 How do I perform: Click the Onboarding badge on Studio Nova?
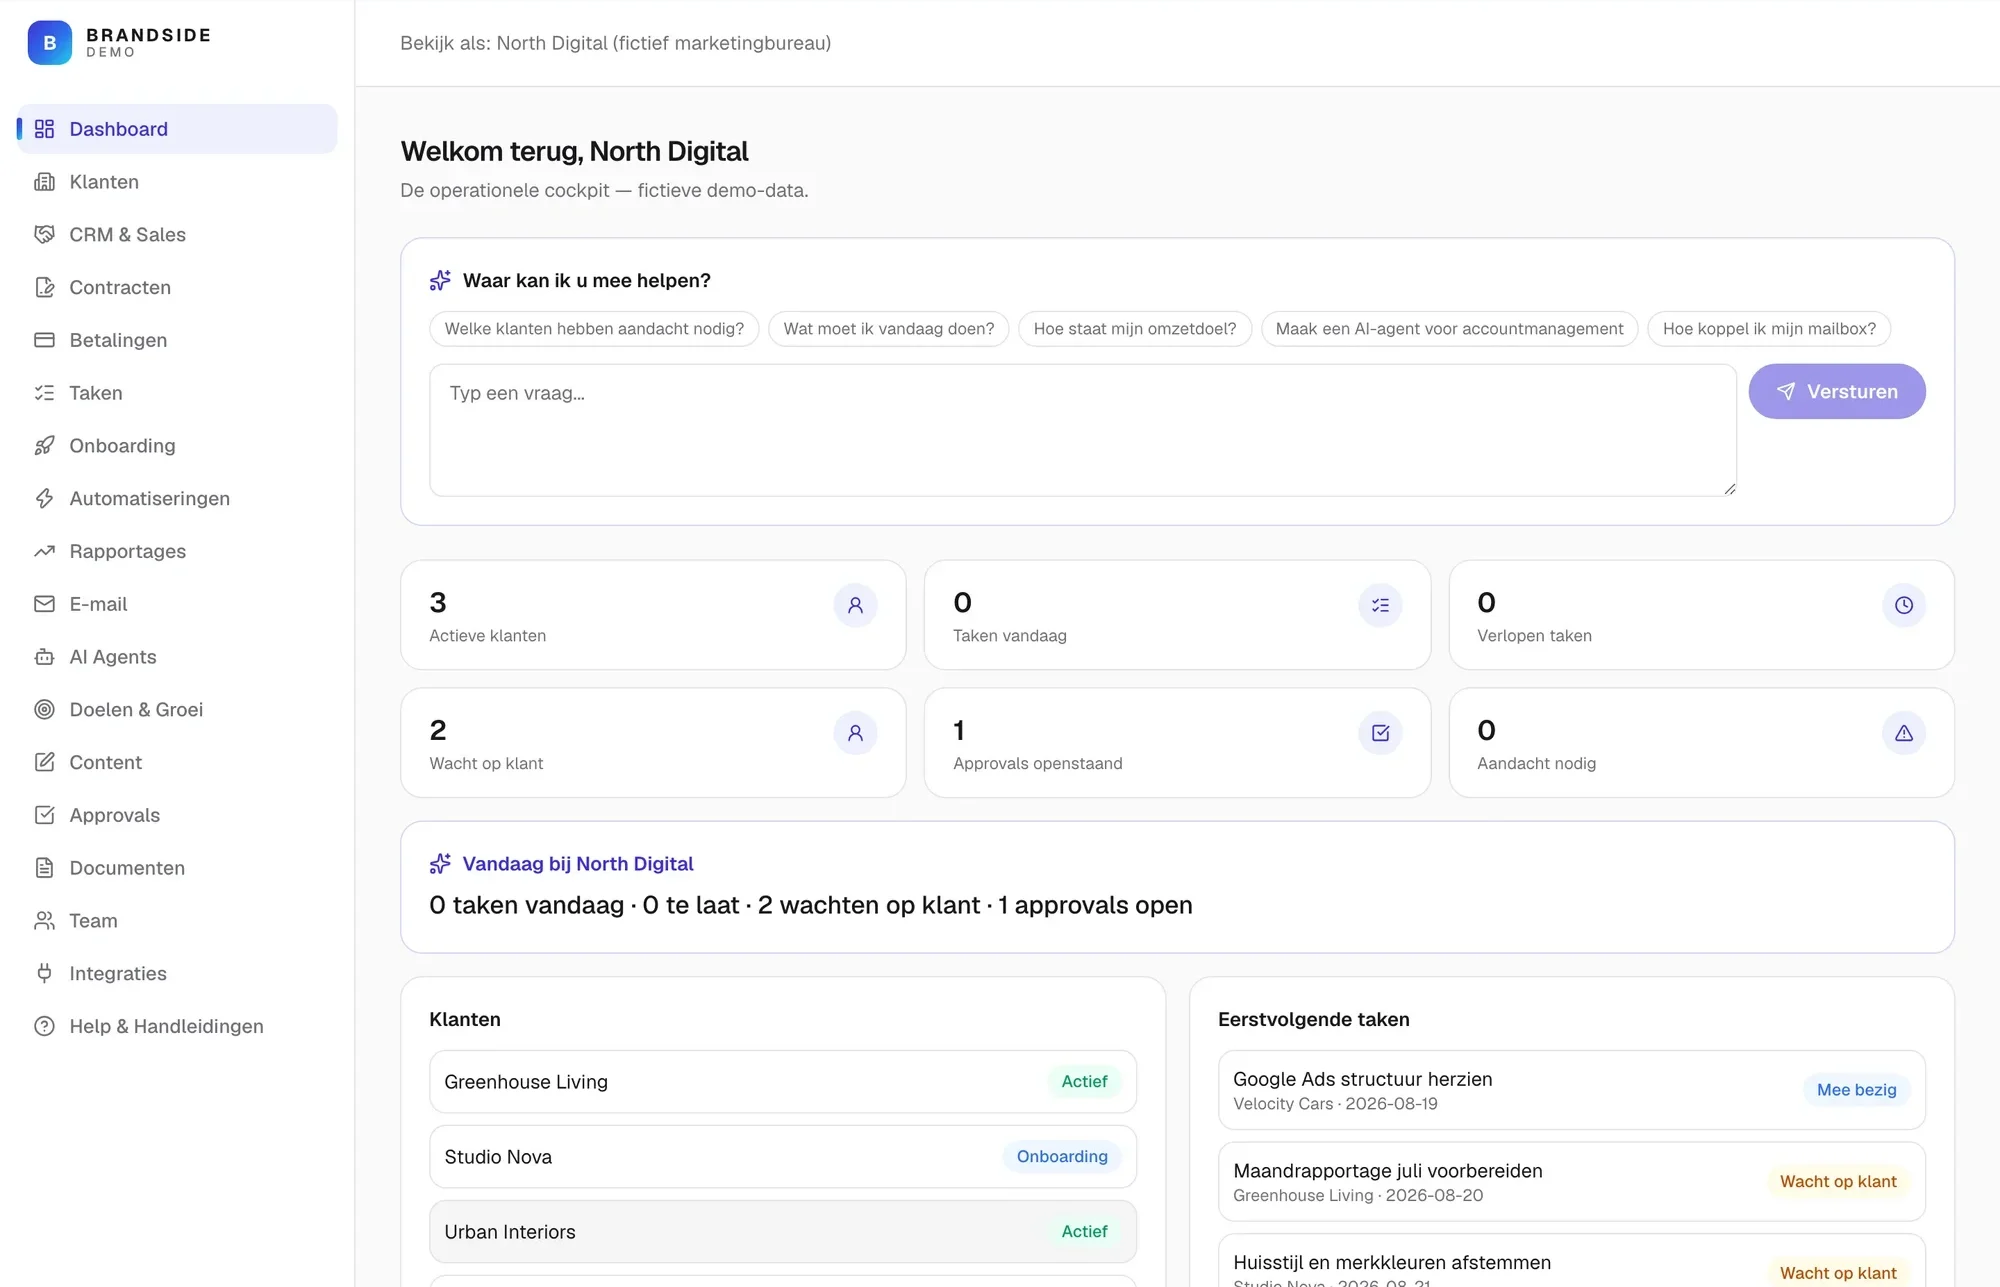1062,1157
